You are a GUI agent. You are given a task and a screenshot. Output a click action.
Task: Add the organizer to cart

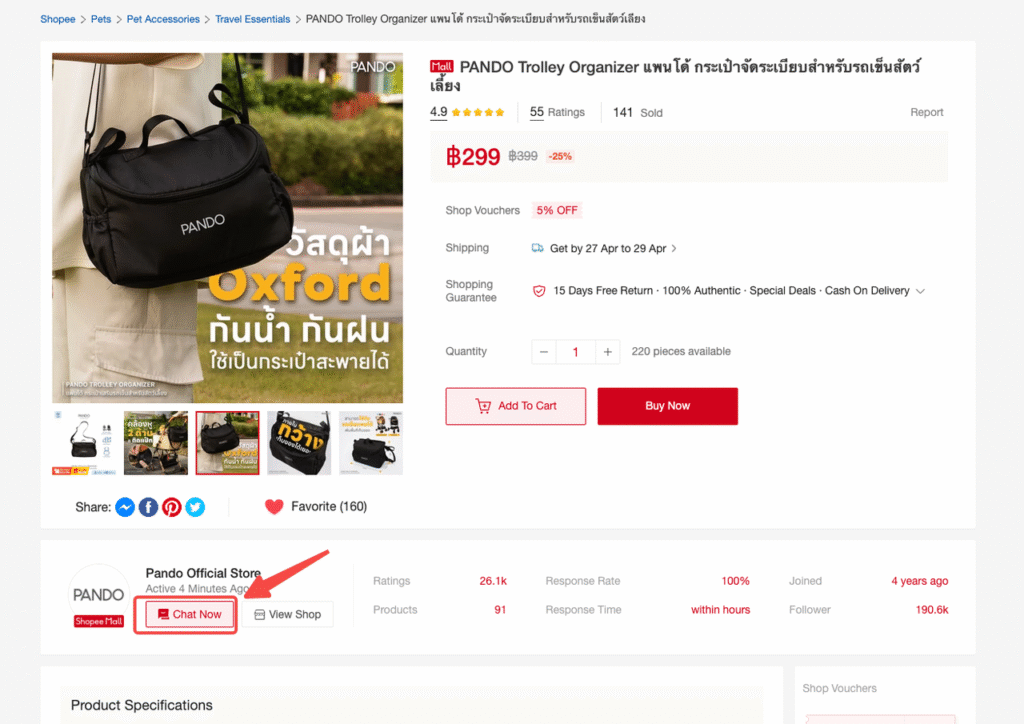point(516,406)
